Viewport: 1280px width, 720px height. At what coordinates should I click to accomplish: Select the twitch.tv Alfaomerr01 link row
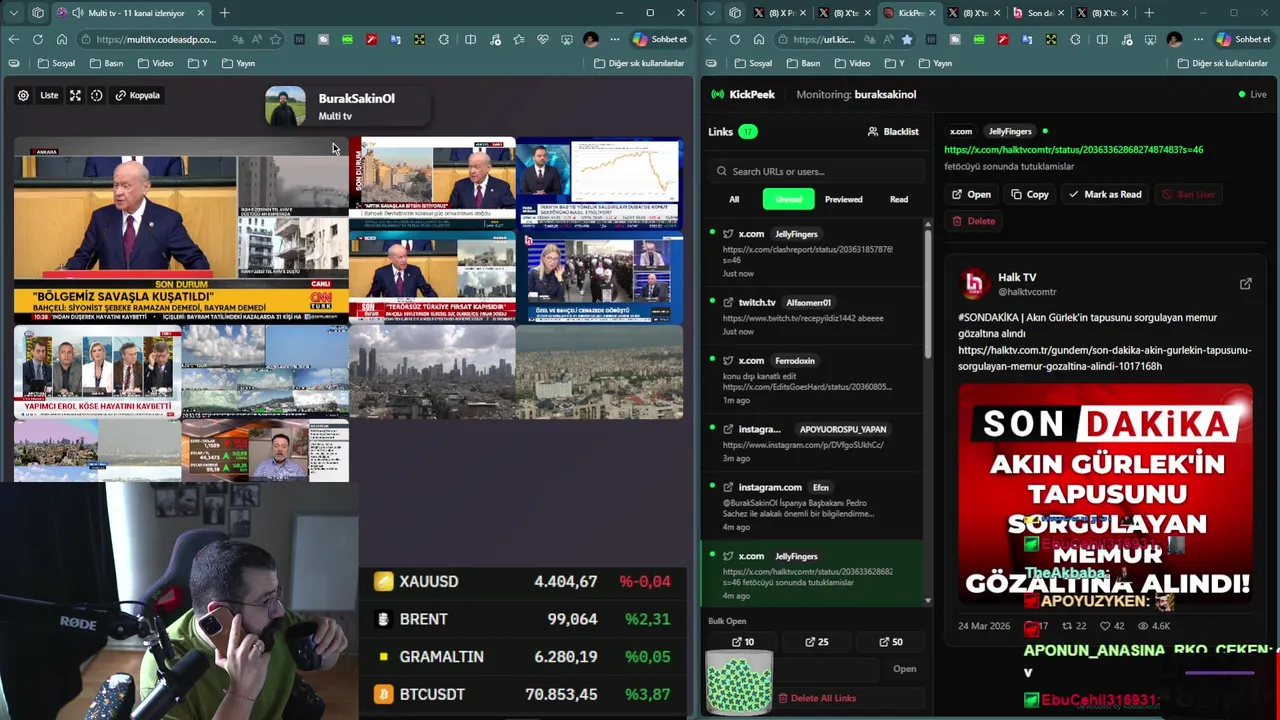coord(813,316)
